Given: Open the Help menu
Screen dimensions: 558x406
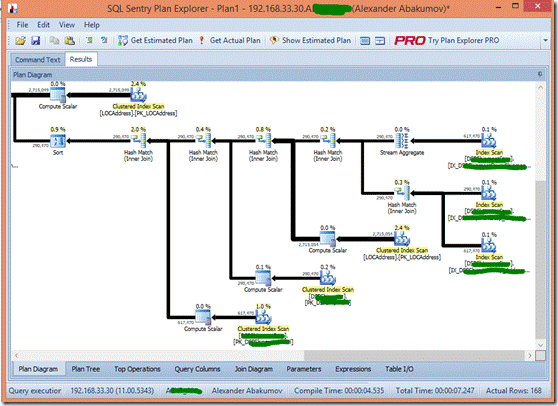Looking at the screenshot, I should click(x=91, y=25).
